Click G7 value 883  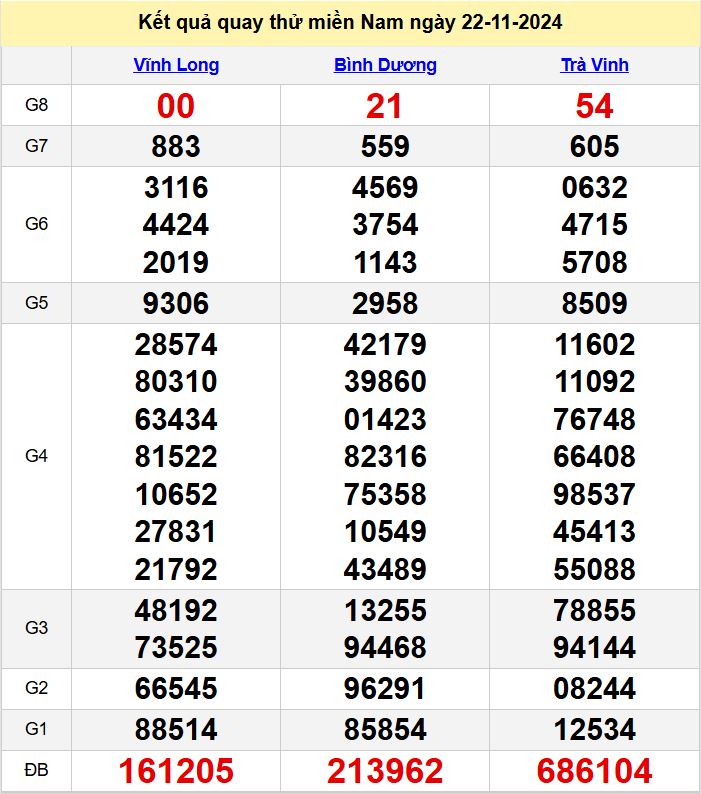pos(176,146)
